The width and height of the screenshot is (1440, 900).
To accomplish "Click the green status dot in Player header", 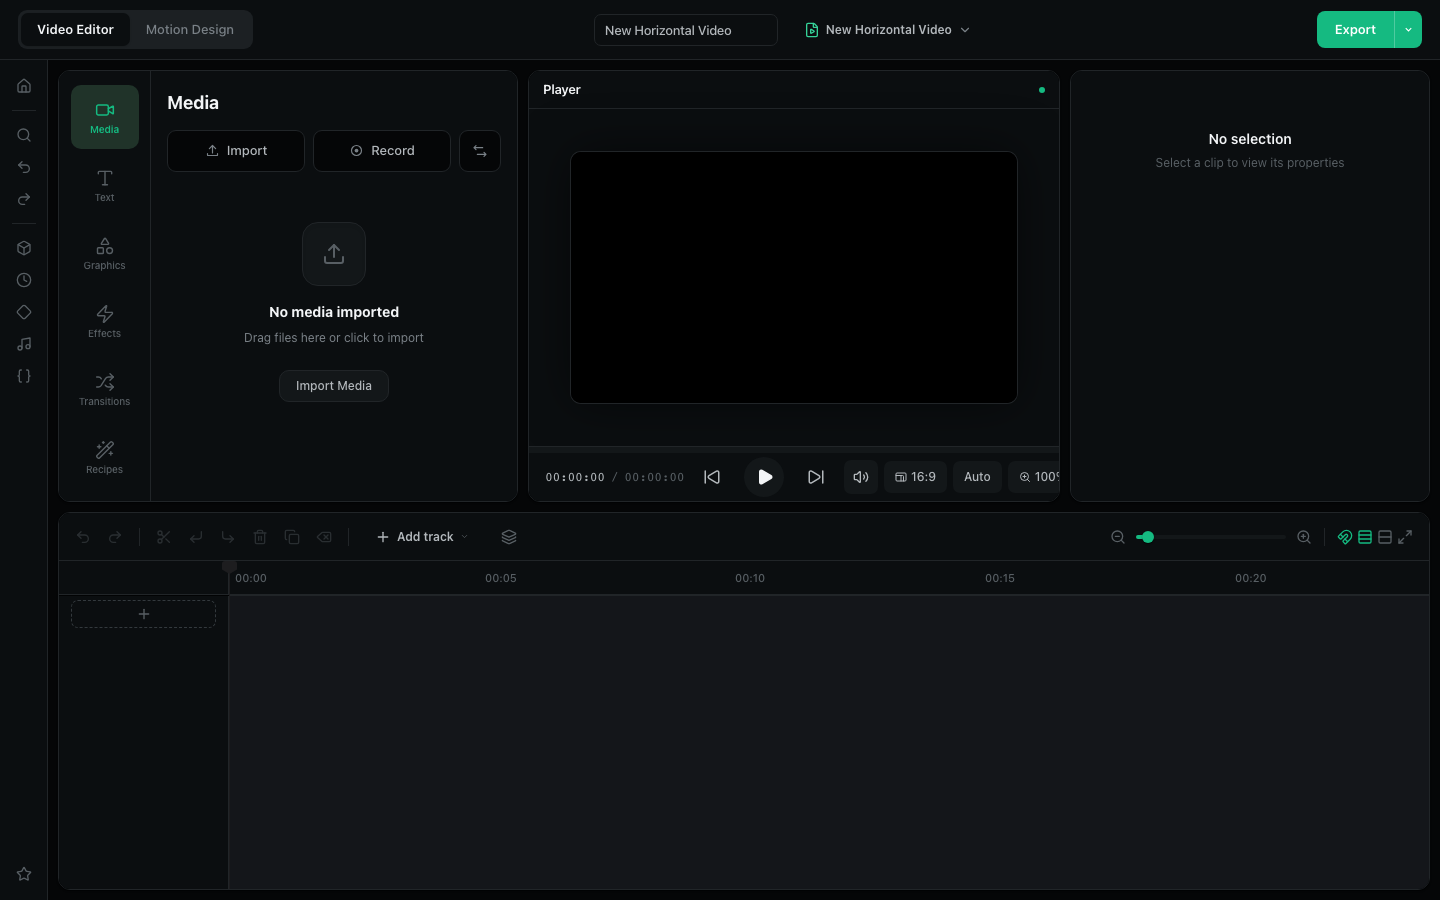I will coord(1042,90).
